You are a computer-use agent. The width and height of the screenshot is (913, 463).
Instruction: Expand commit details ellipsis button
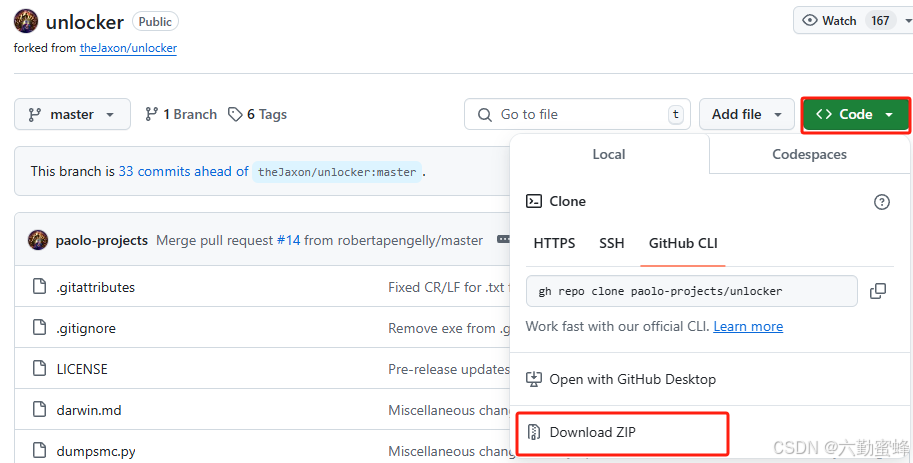pos(503,239)
